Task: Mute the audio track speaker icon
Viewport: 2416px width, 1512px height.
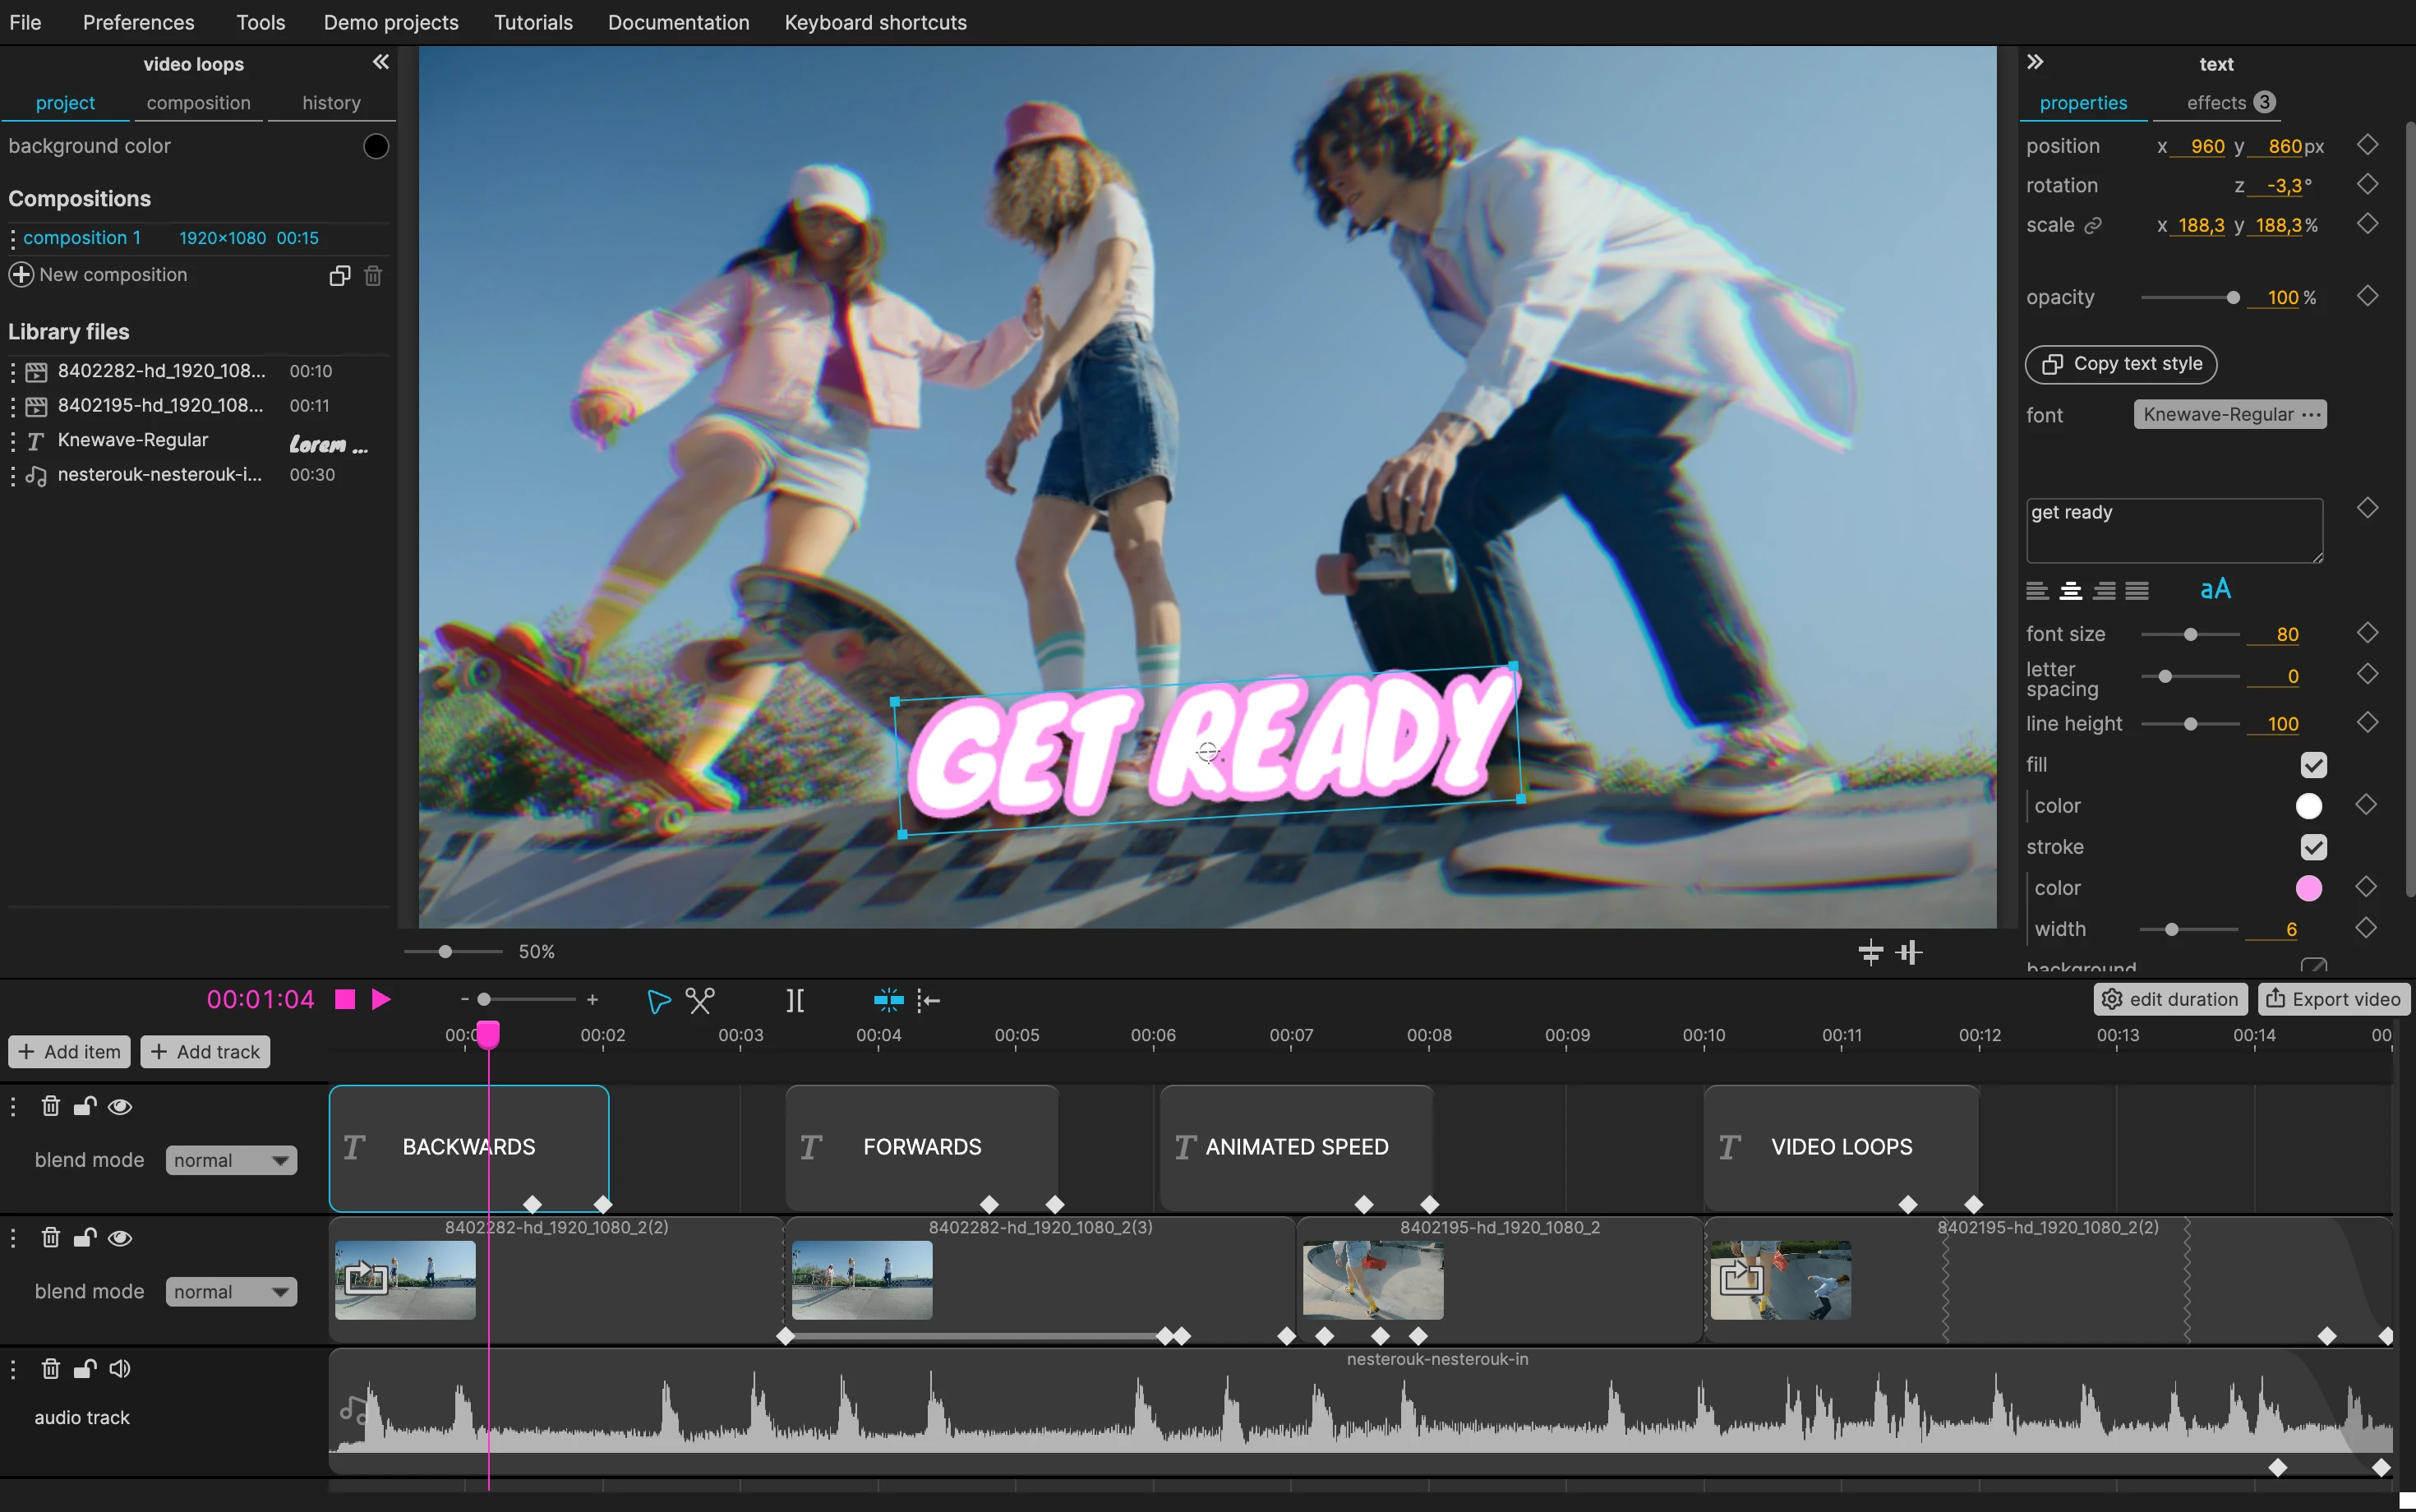Action: (x=120, y=1369)
